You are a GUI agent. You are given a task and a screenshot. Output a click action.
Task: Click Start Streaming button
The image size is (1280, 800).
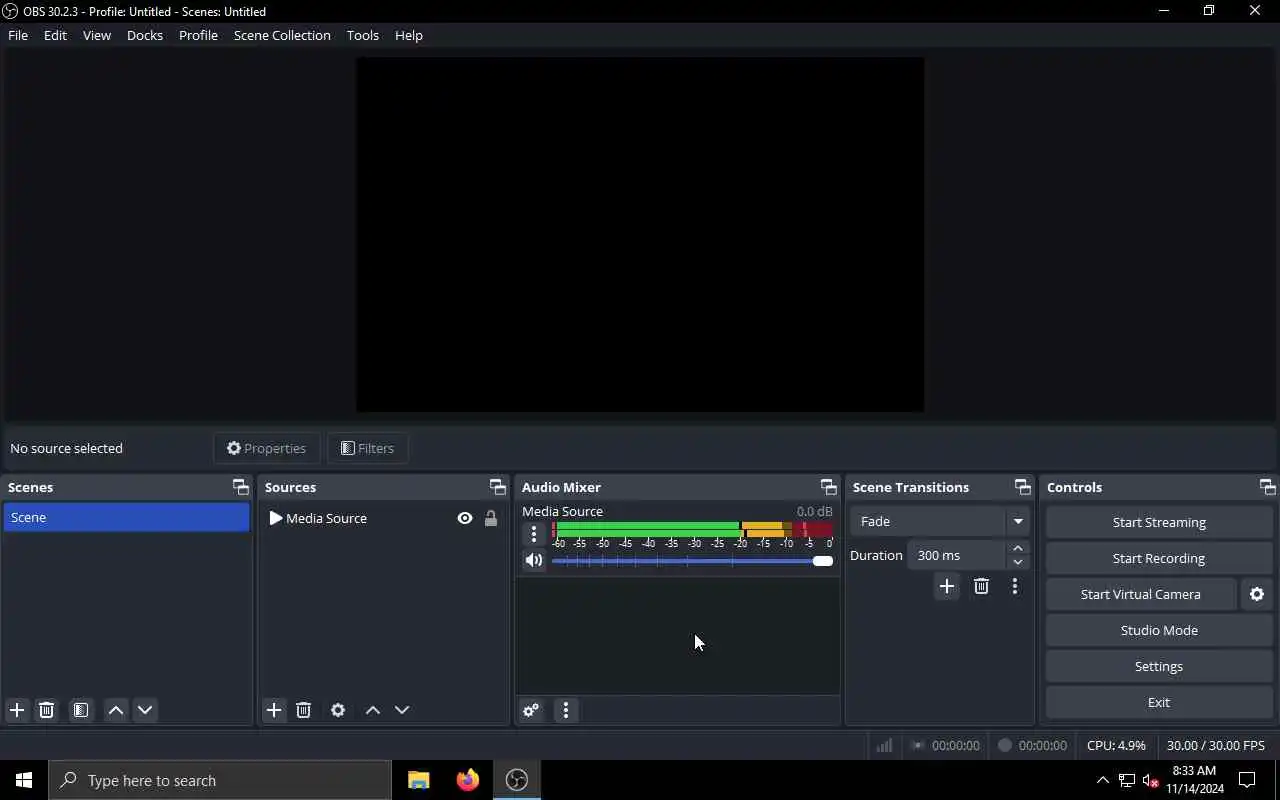[1159, 522]
